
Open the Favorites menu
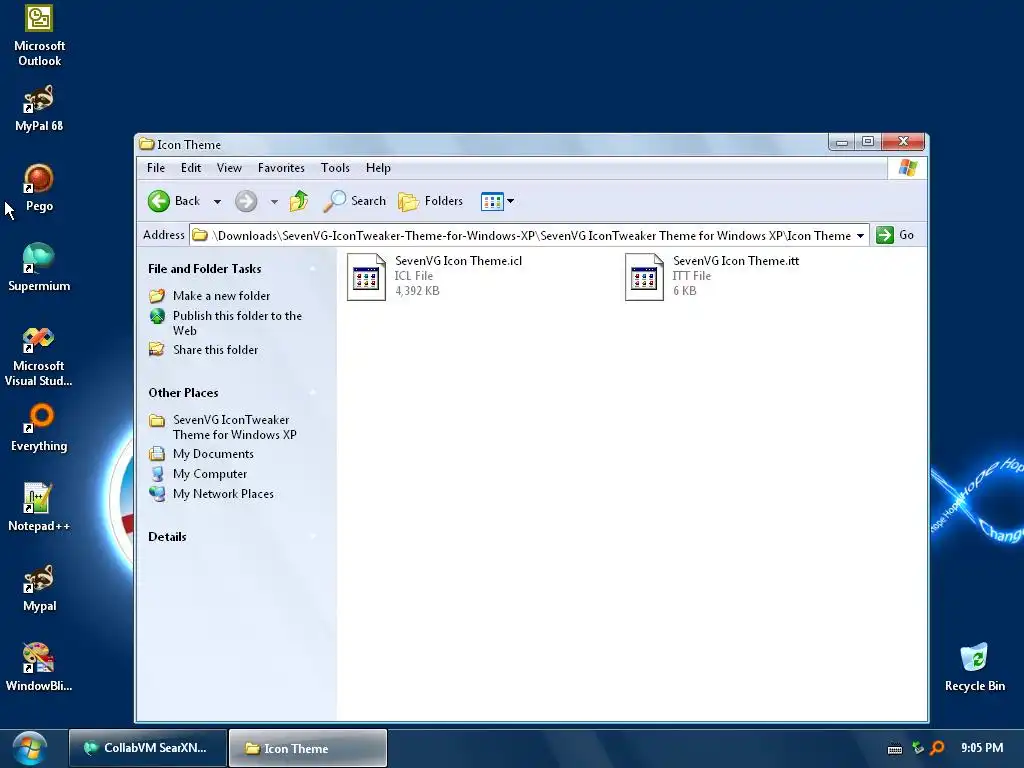point(281,168)
